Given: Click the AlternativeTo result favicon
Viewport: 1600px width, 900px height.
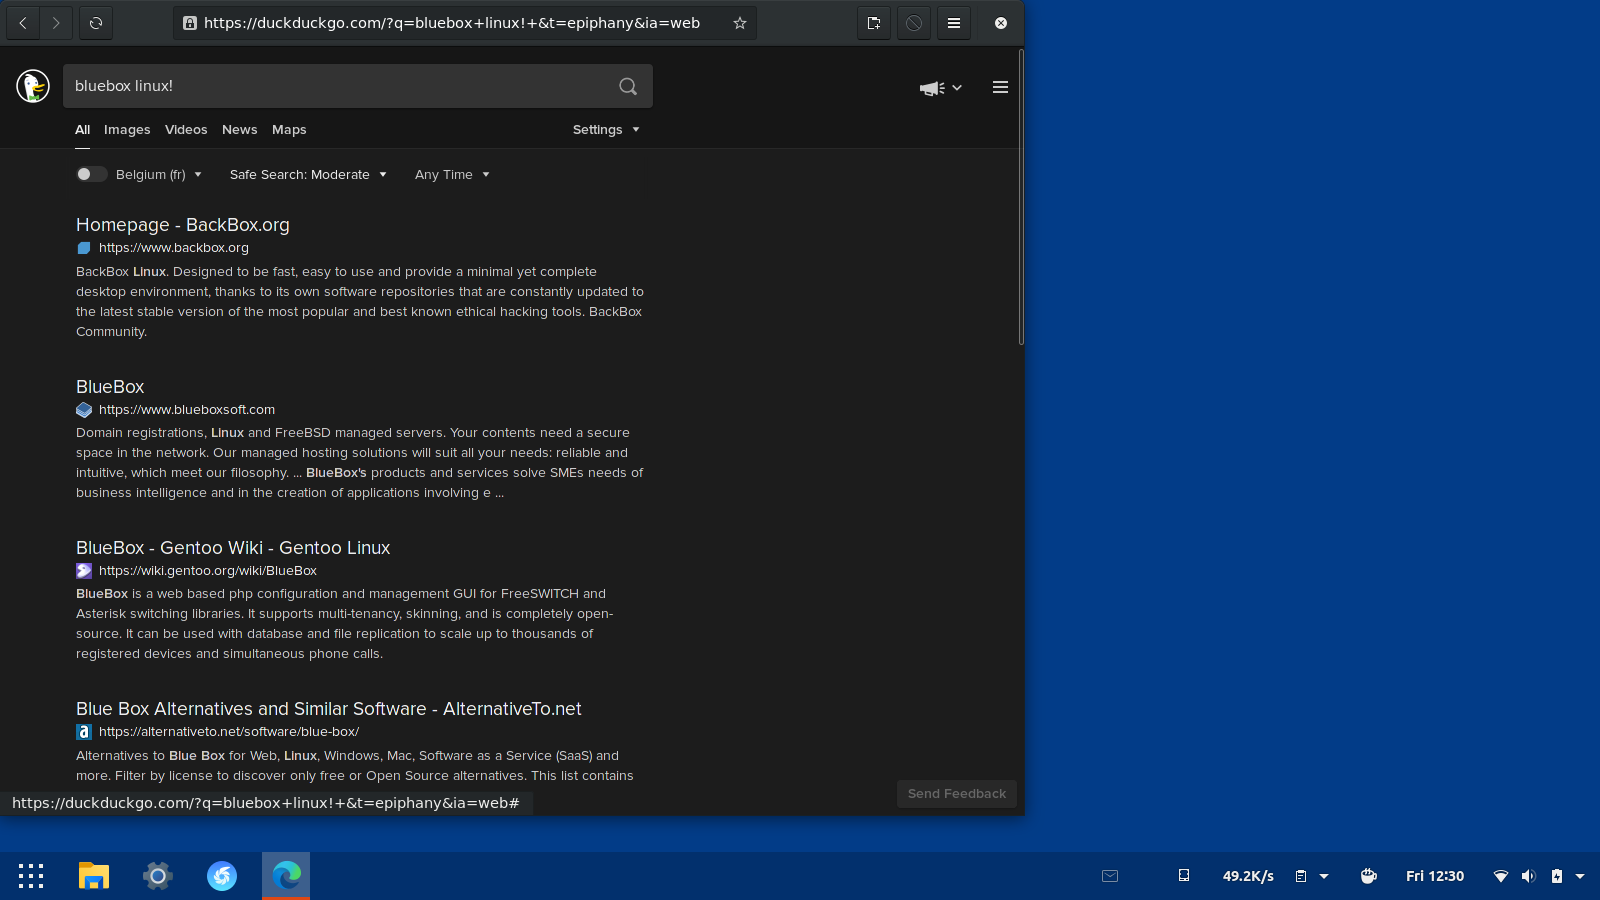Looking at the screenshot, I should [84, 732].
